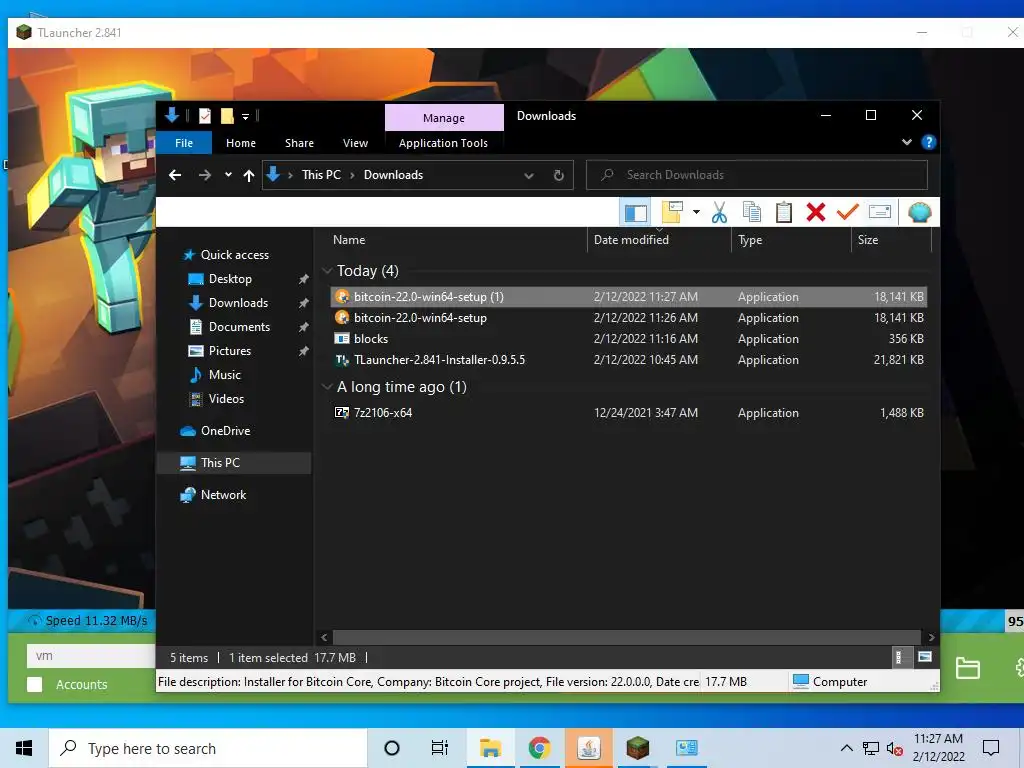The height and width of the screenshot is (768, 1024).
Task: Switch to Large icons view in status bar
Action: [x=924, y=657]
